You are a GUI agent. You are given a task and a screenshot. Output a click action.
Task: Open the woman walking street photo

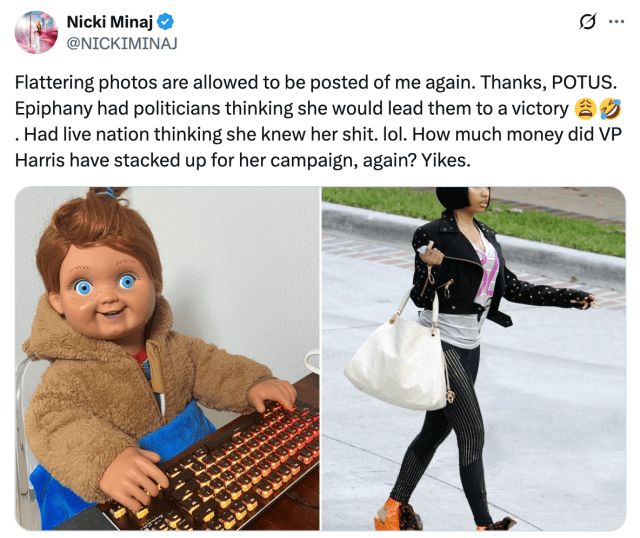[x=473, y=358]
